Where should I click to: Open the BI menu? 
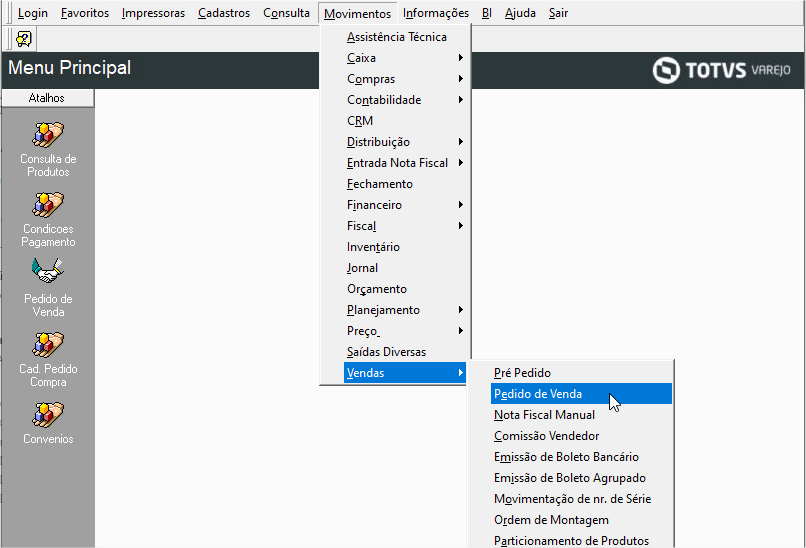tap(487, 13)
